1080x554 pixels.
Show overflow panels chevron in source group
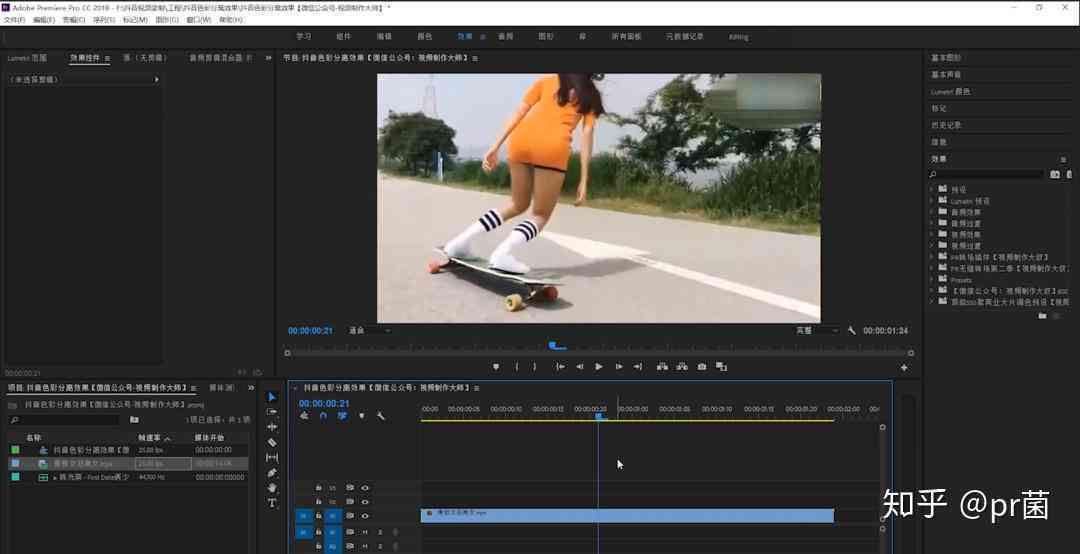tap(269, 58)
